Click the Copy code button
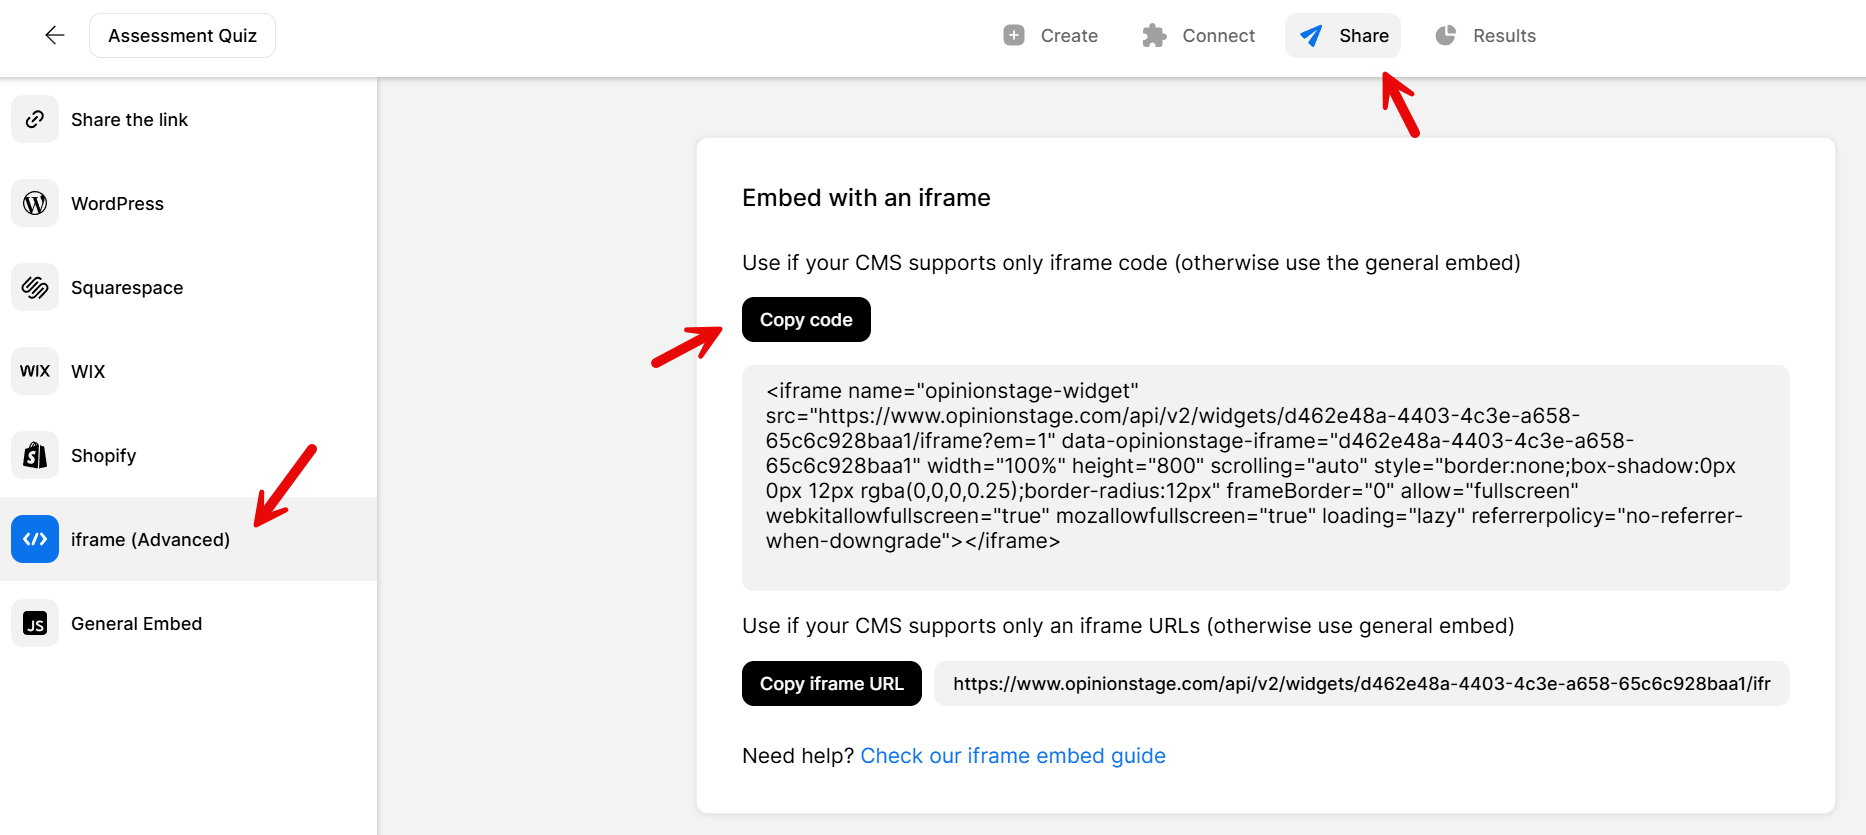The height and width of the screenshot is (835, 1866). [806, 319]
